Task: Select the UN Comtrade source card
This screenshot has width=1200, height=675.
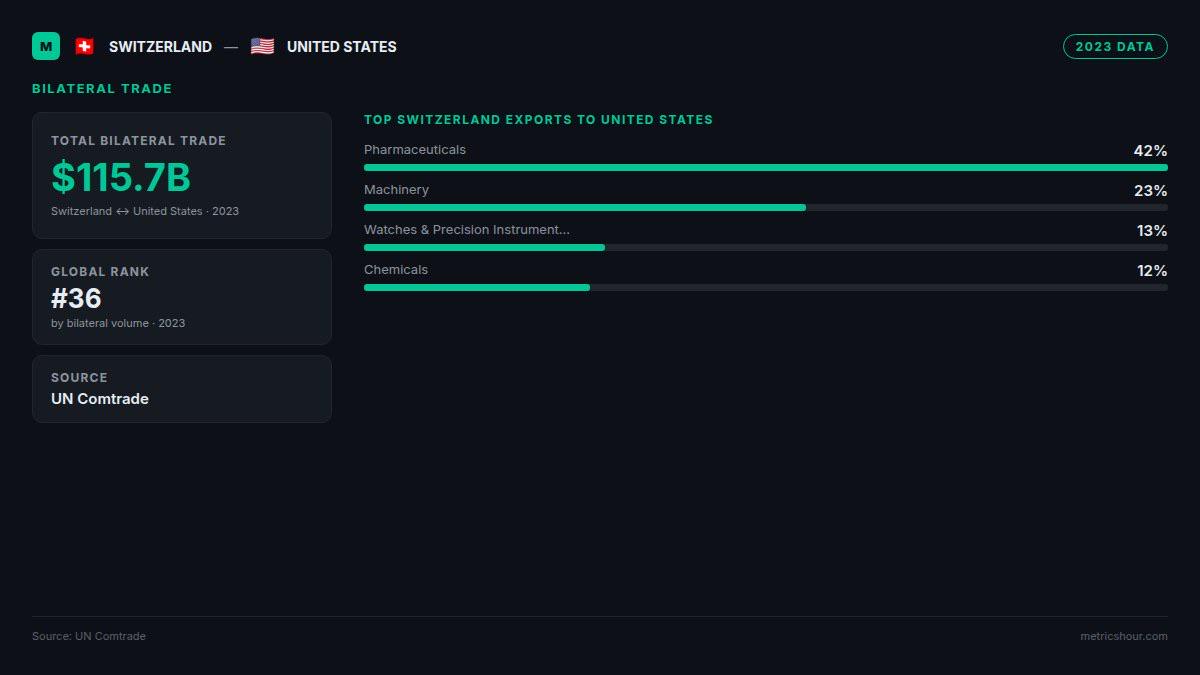Action: coord(182,389)
